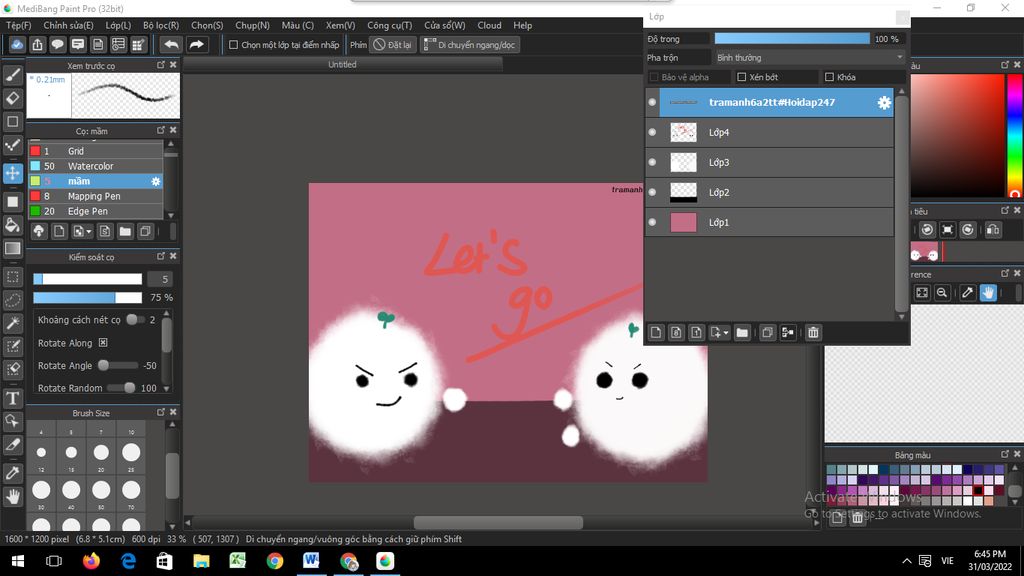Screen dimensions: 1024x576
Task: Click the 'Đặt lại' reset button
Action: coord(392,45)
